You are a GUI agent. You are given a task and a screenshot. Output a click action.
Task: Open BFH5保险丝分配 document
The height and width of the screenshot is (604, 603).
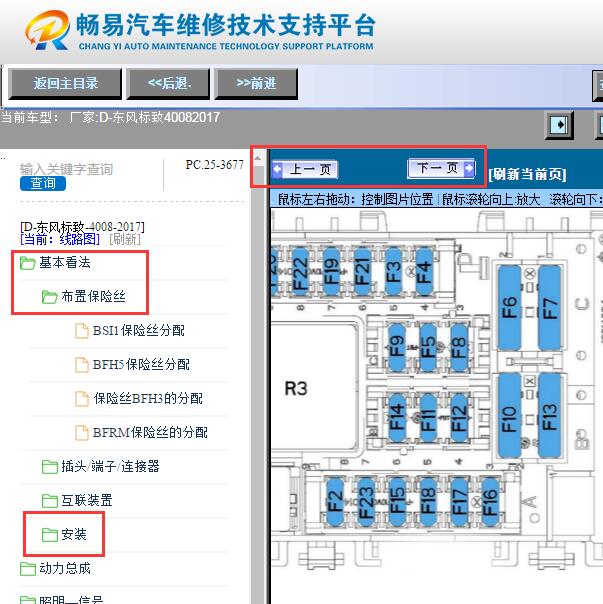tap(141, 364)
